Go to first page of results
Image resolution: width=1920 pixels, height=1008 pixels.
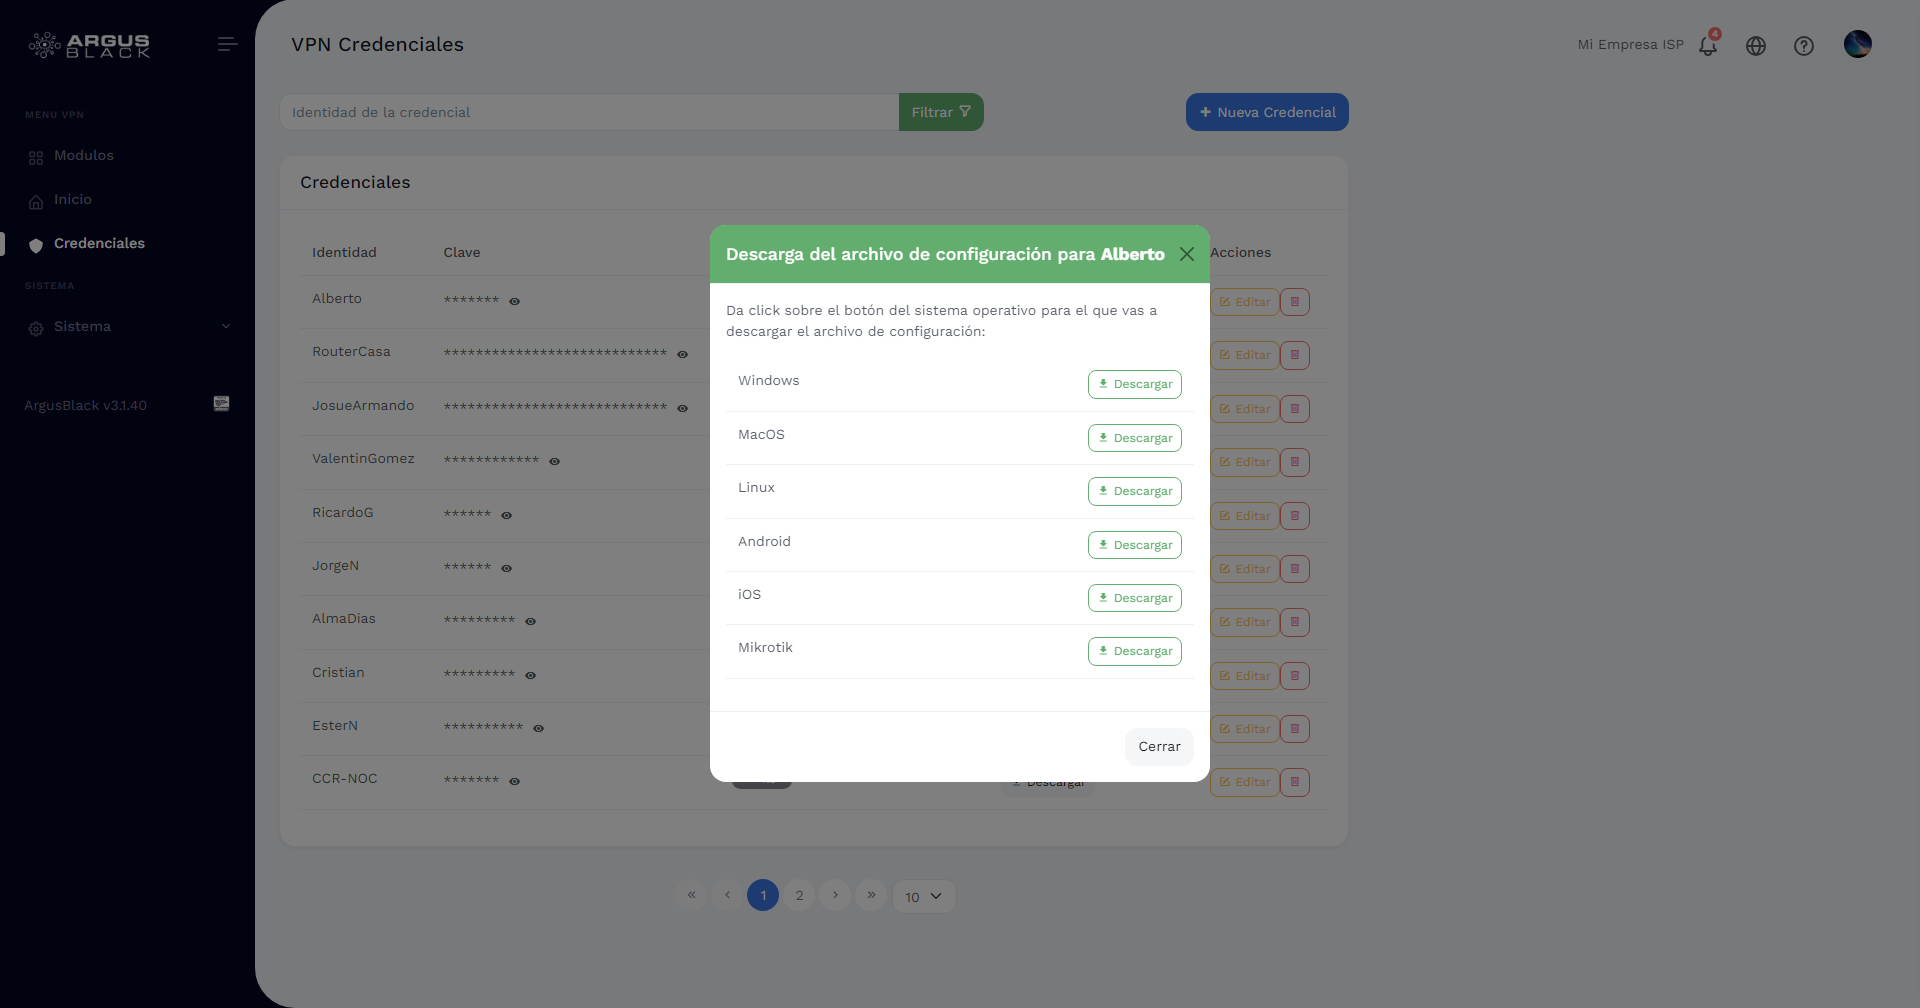(x=691, y=895)
